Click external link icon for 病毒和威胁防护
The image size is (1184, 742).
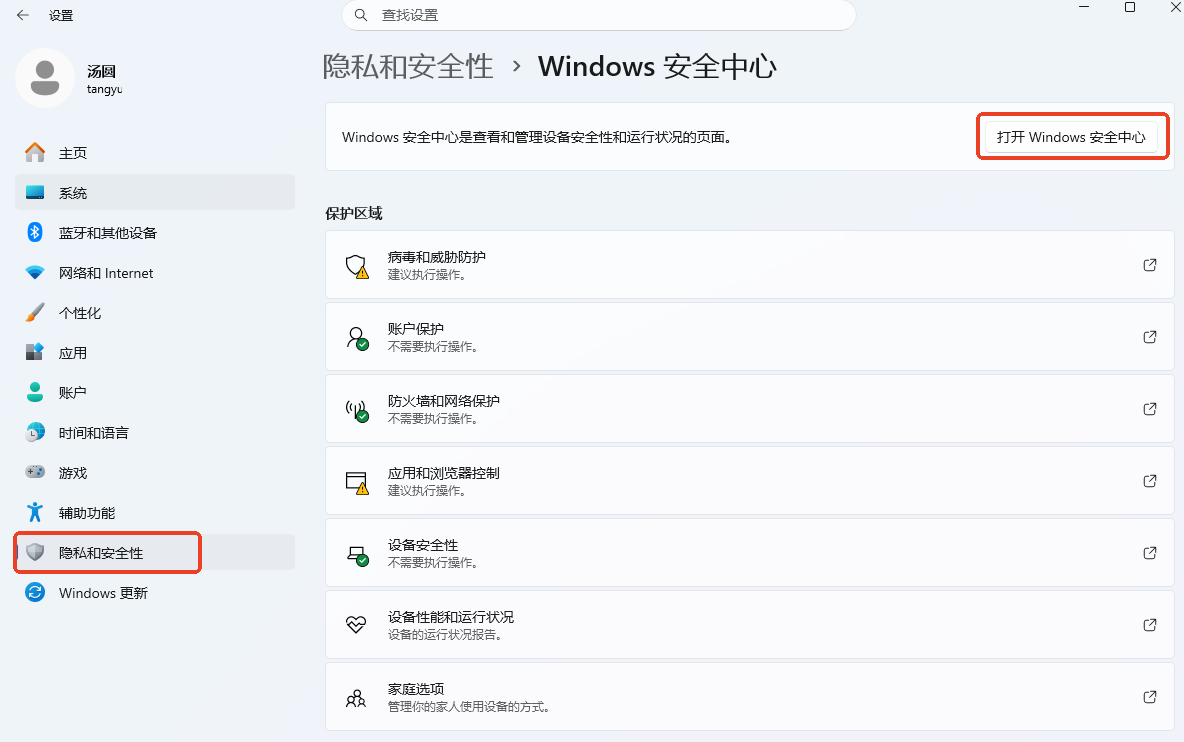[x=1149, y=265]
